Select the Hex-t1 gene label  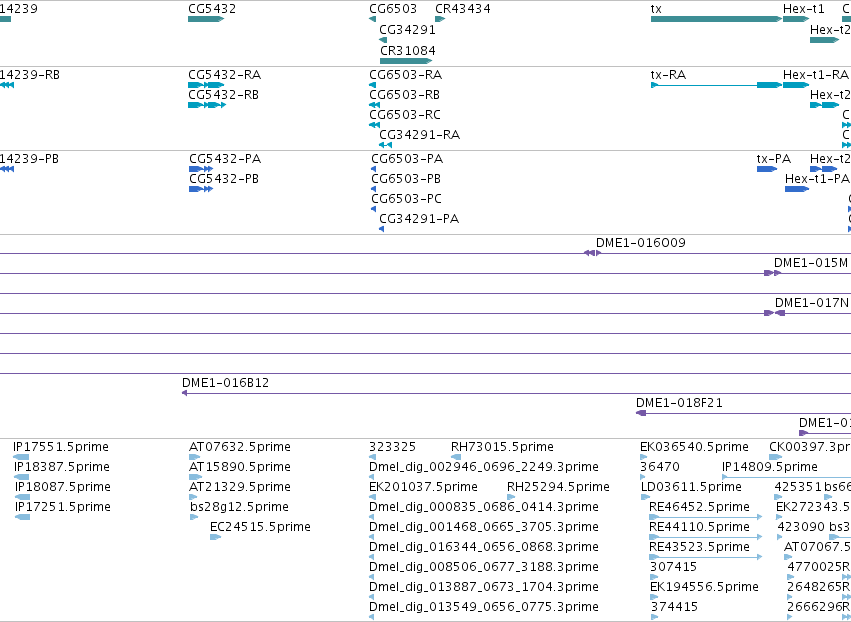coord(803,9)
